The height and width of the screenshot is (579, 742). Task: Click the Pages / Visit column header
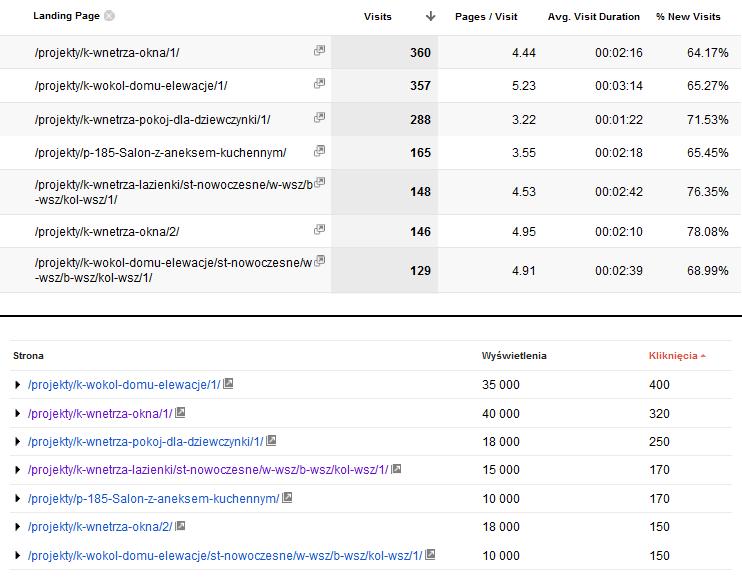click(x=486, y=17)
